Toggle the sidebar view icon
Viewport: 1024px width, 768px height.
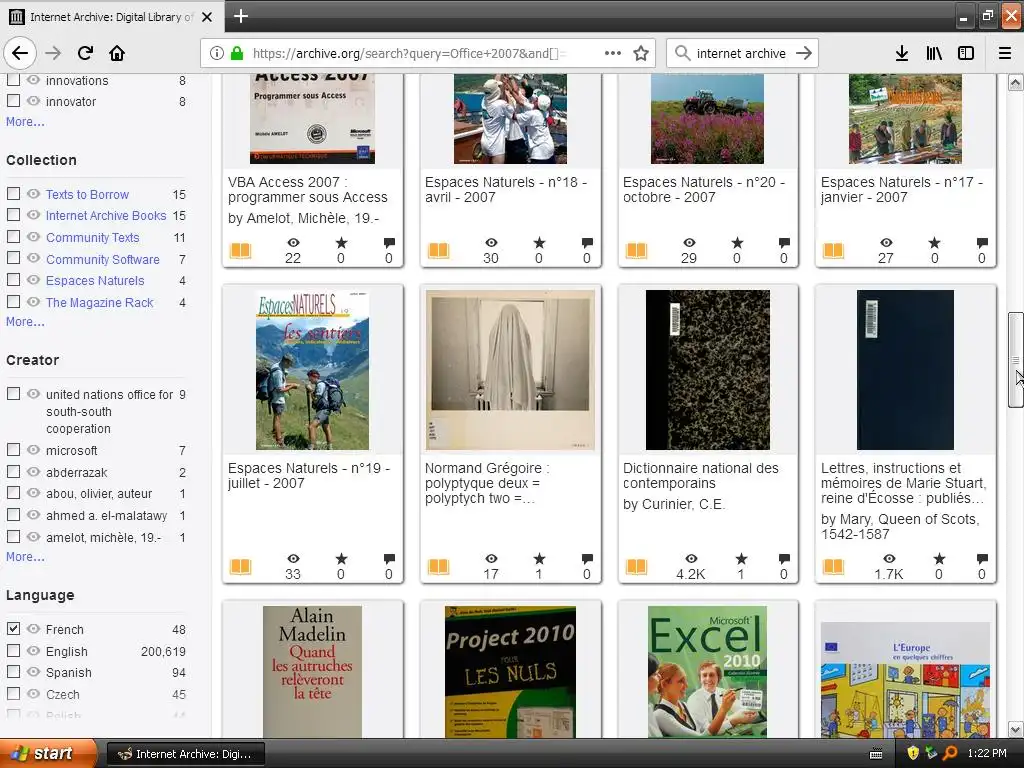tap(966, 53)
